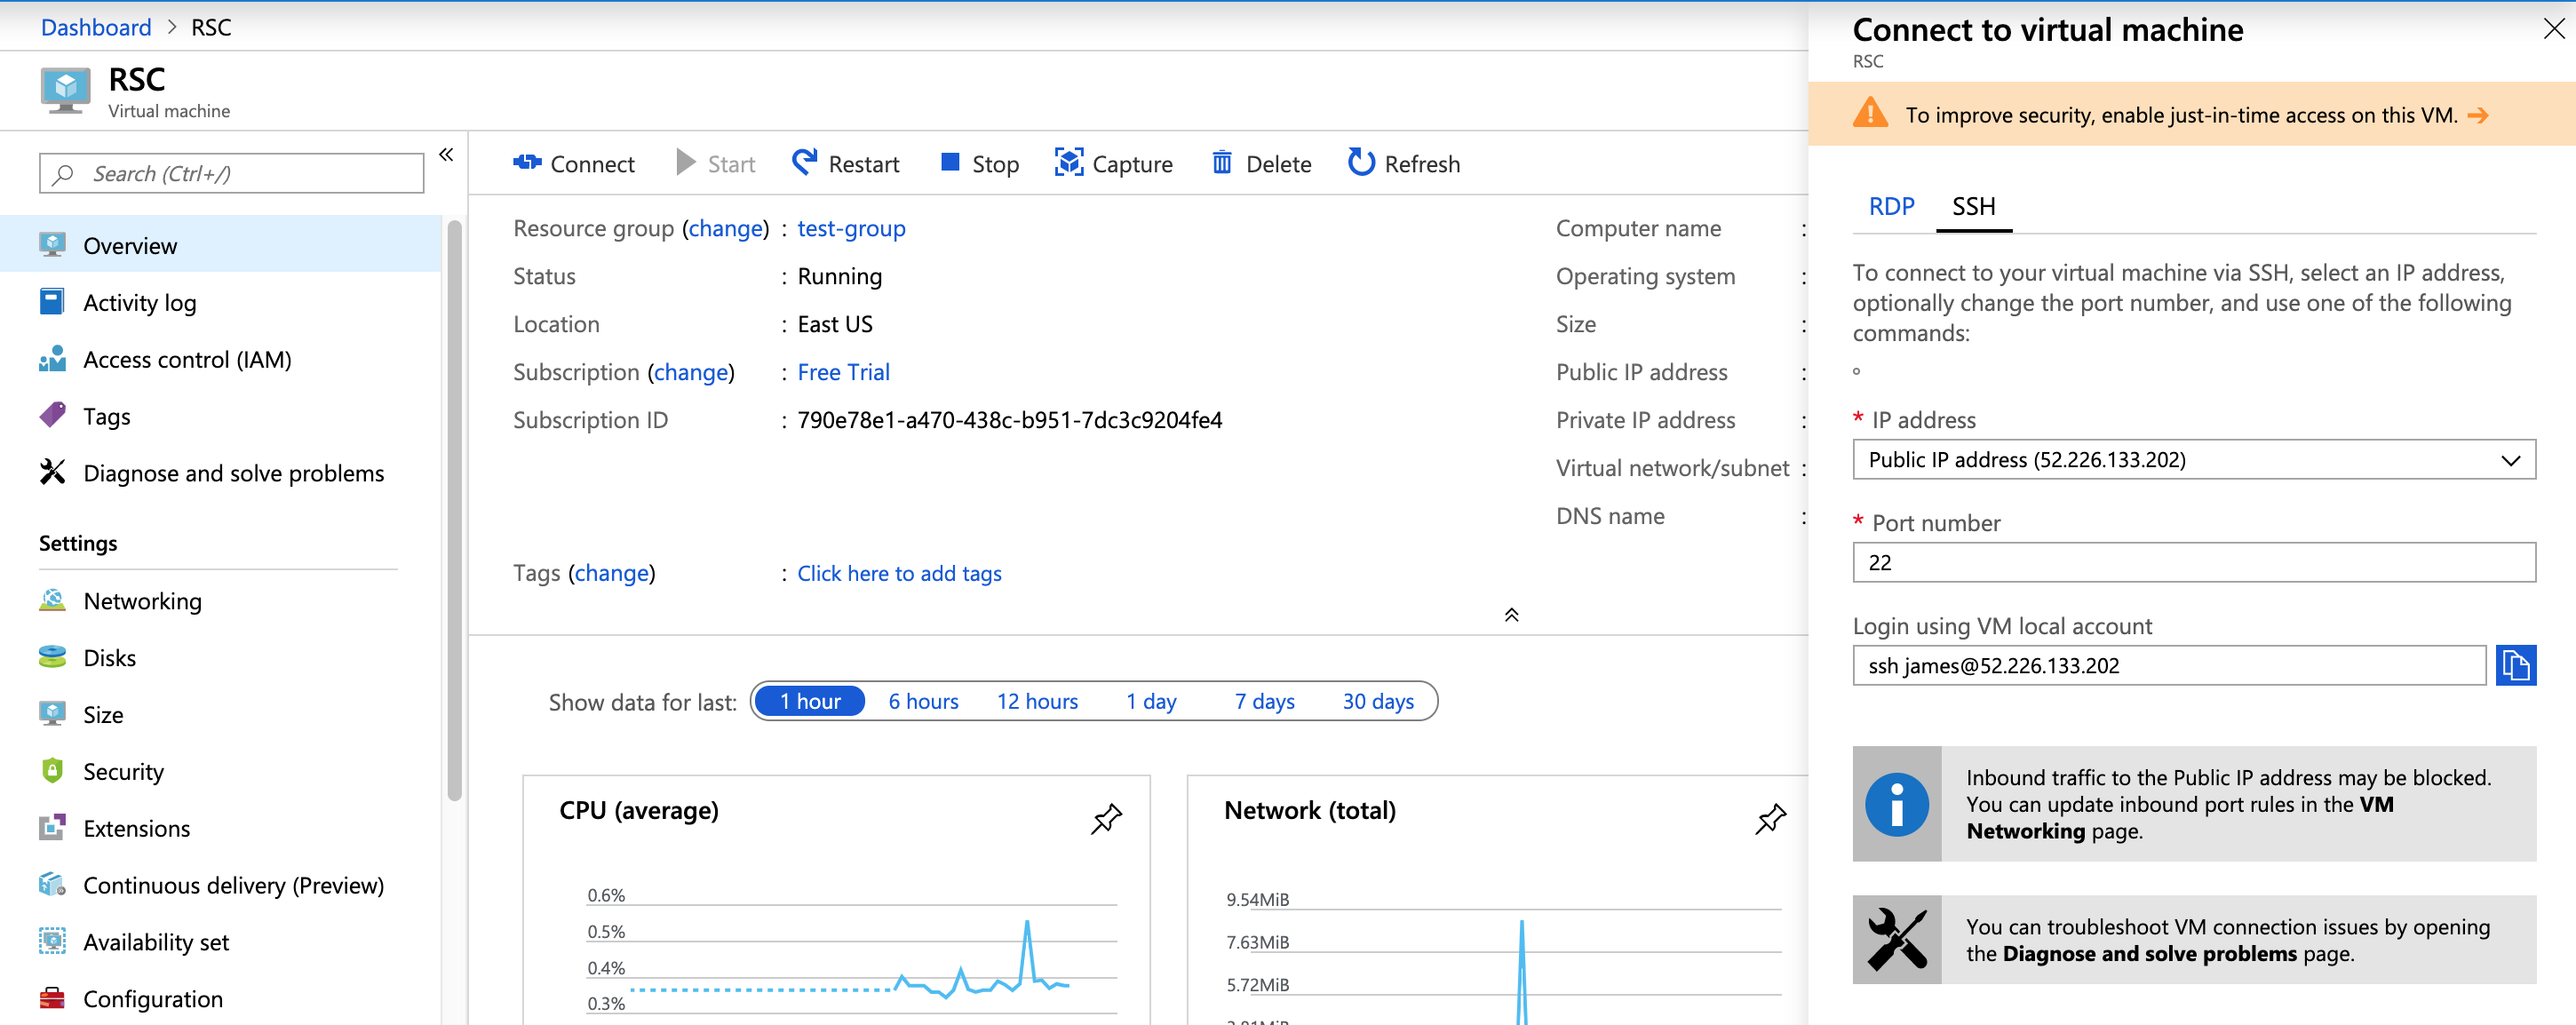Click the sidebar search magnifier icon
This screenshot has height=1025, width=2576.
(x=64, y=174)
